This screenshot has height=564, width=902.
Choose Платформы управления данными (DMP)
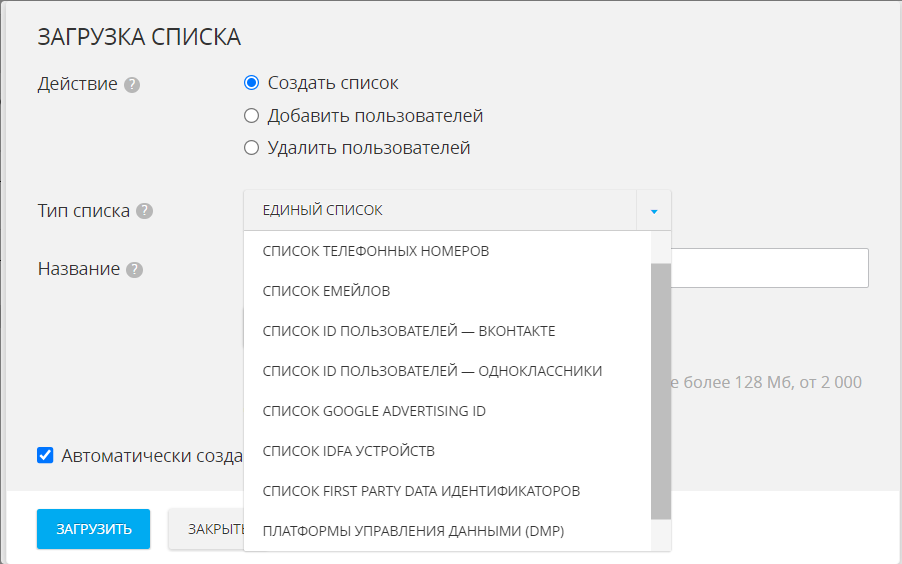coord(413,531)
